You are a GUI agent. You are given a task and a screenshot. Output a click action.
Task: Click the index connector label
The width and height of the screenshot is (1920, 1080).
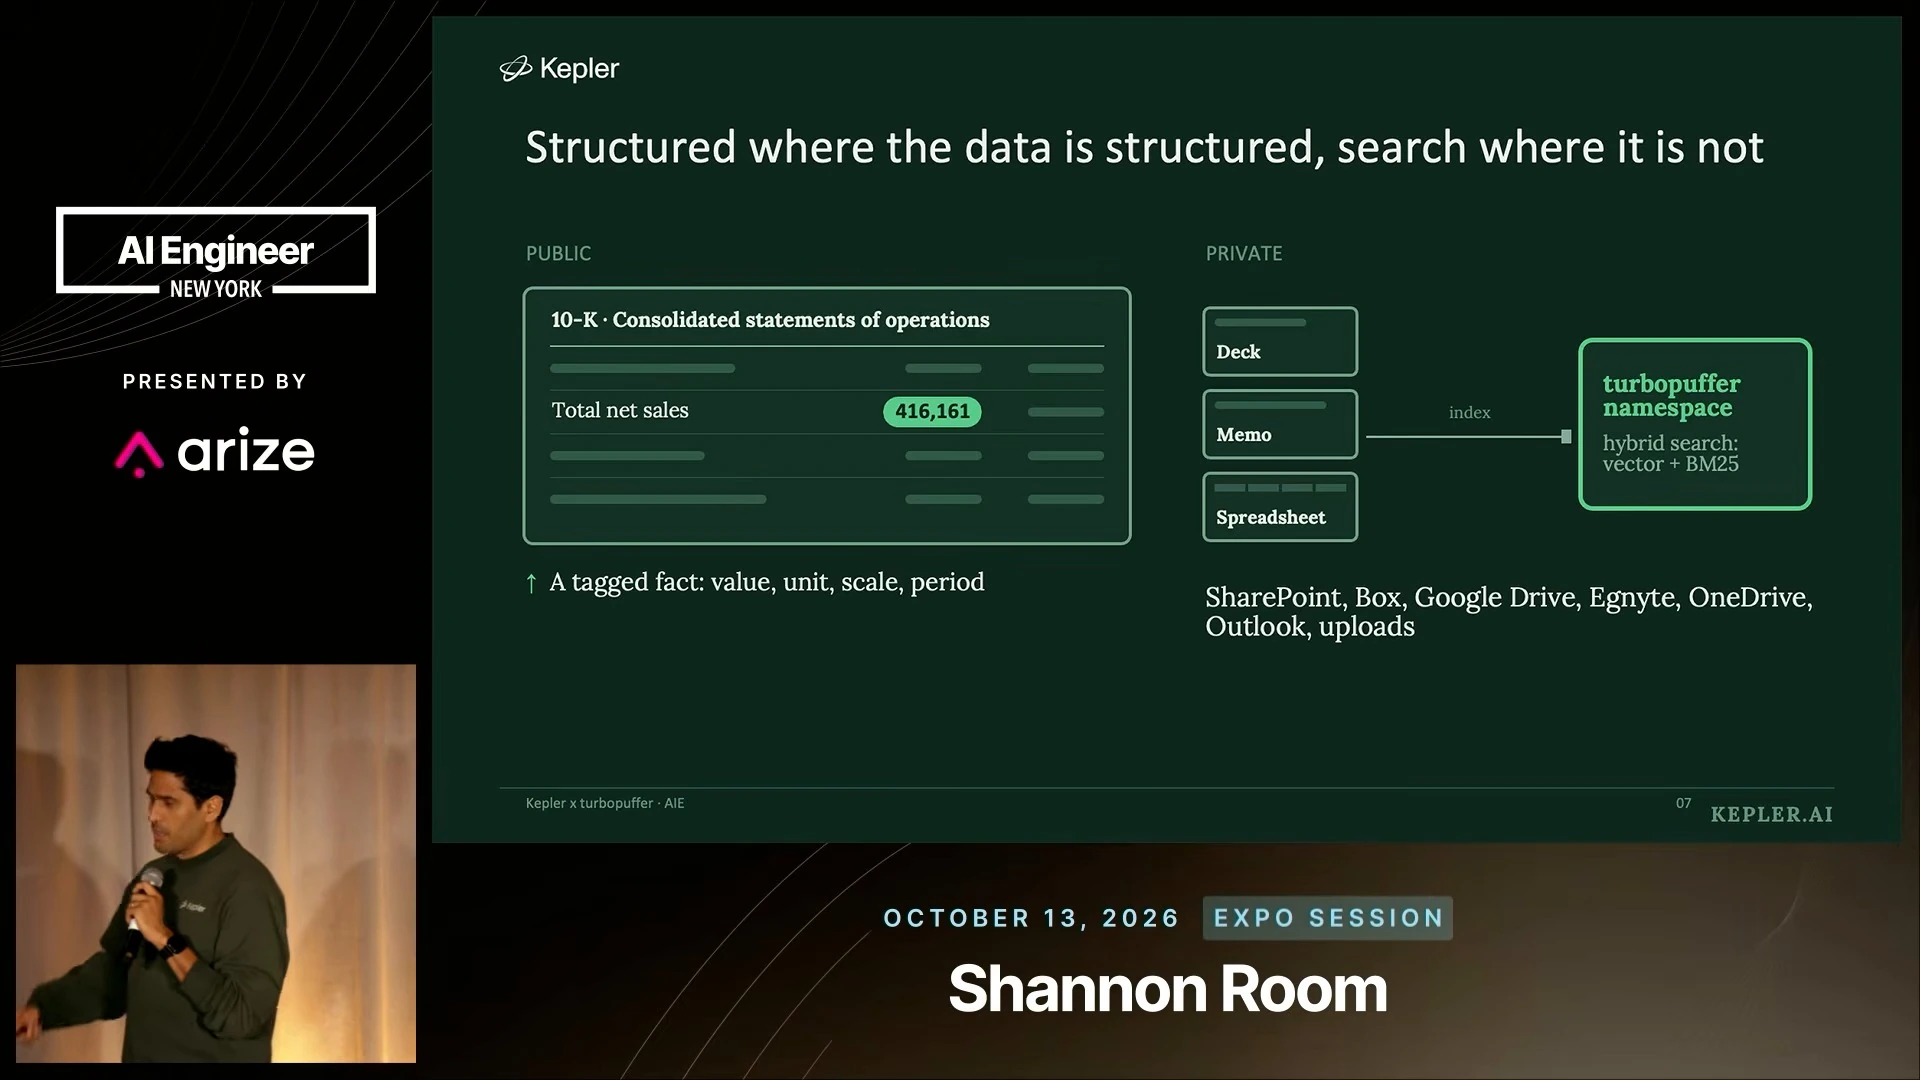[1469, 412]
